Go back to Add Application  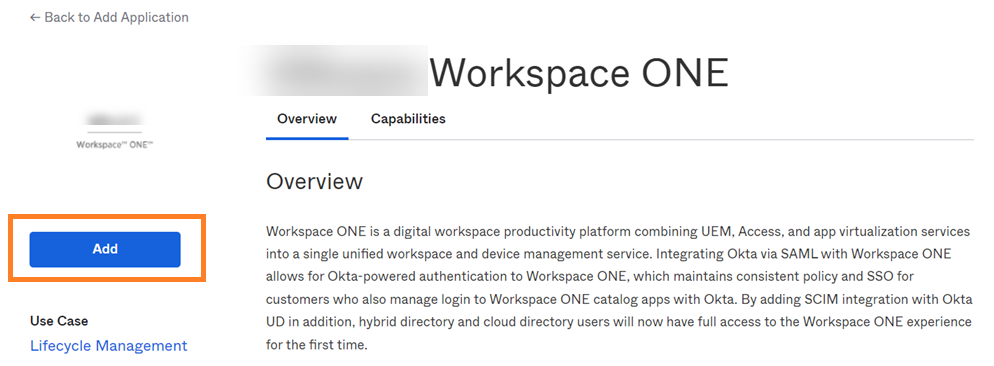(x=109, y=17)
